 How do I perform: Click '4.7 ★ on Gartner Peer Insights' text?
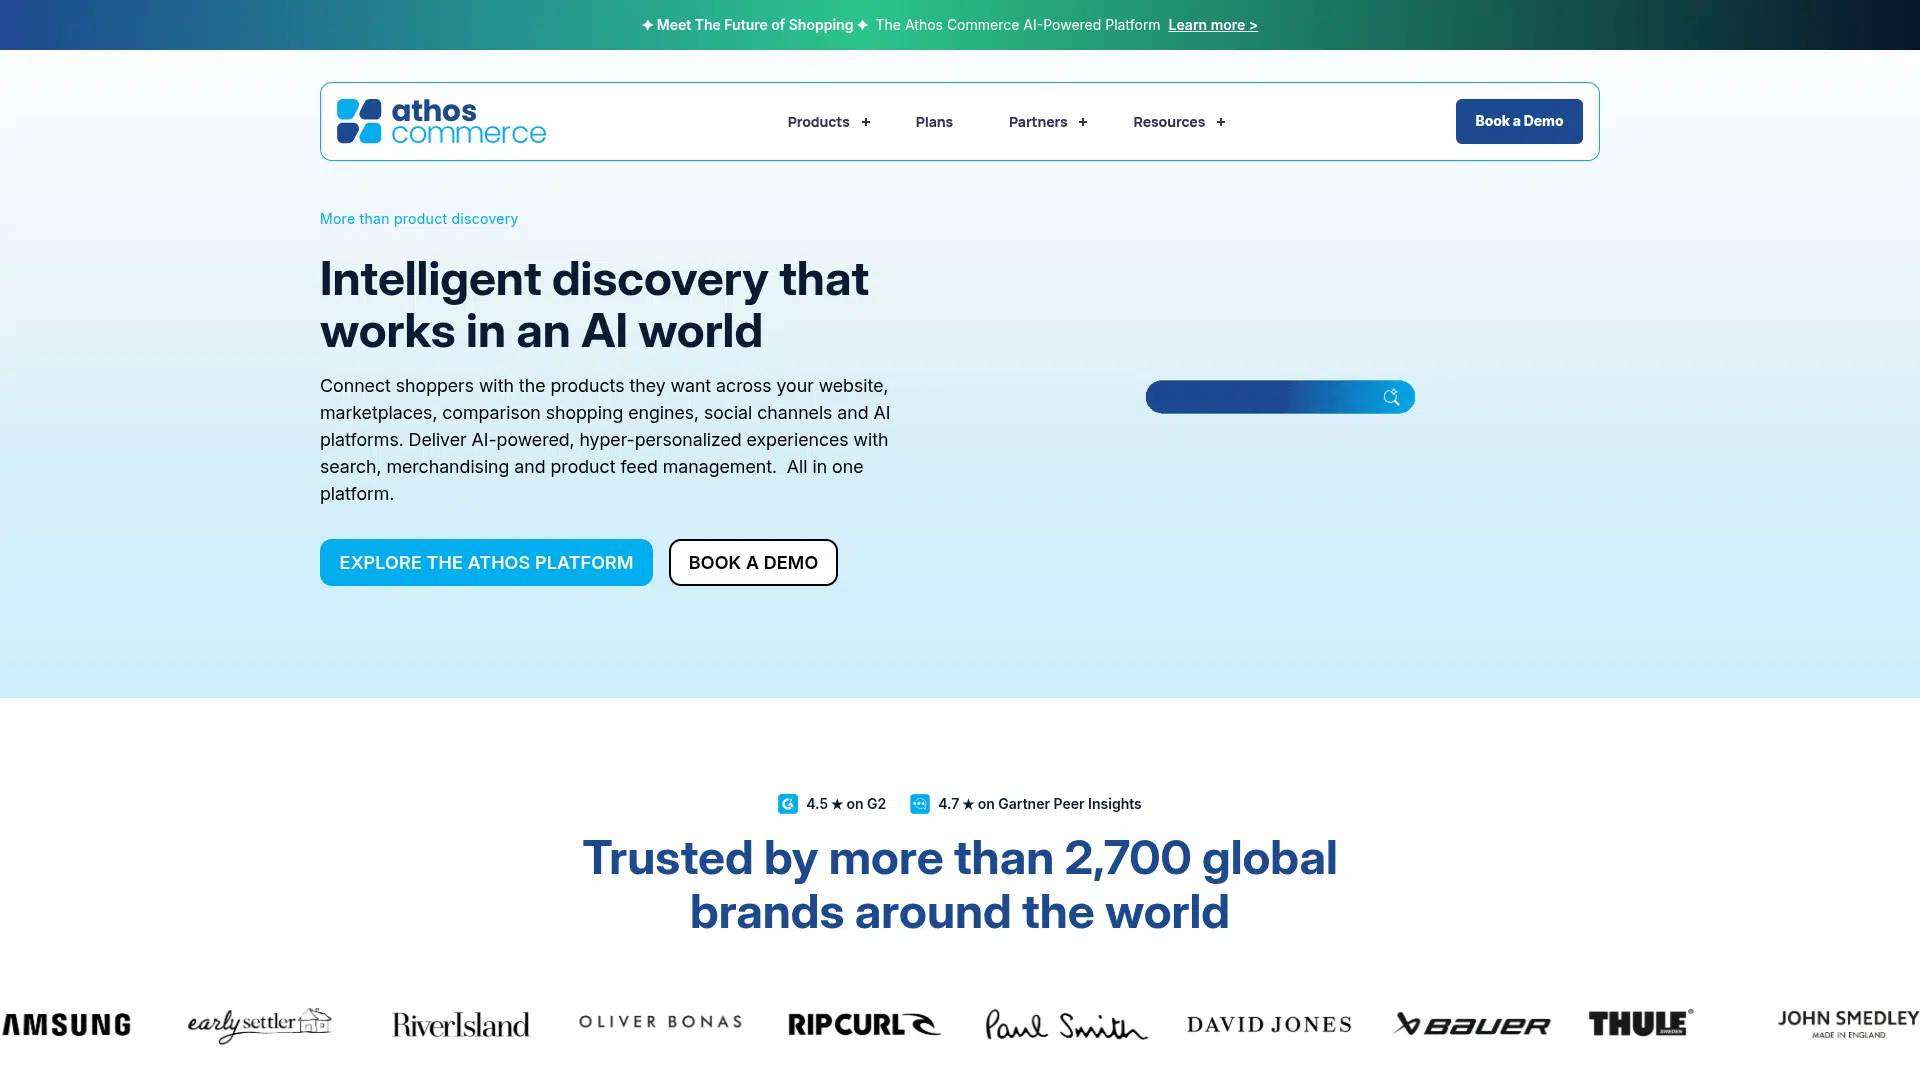click(1040, 804)
